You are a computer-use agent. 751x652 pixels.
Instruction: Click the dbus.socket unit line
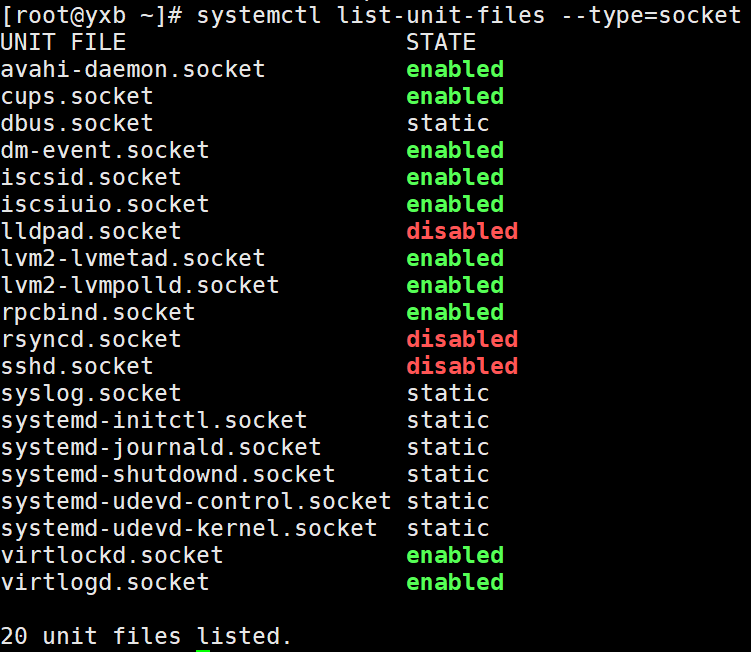(x=77, y=123)
